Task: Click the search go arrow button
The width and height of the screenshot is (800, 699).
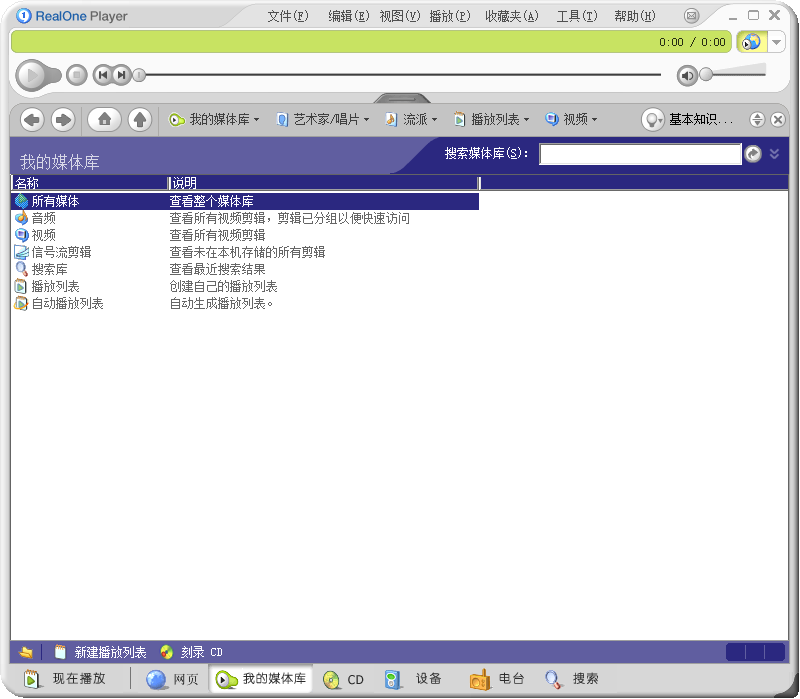Action: [753, 154]
